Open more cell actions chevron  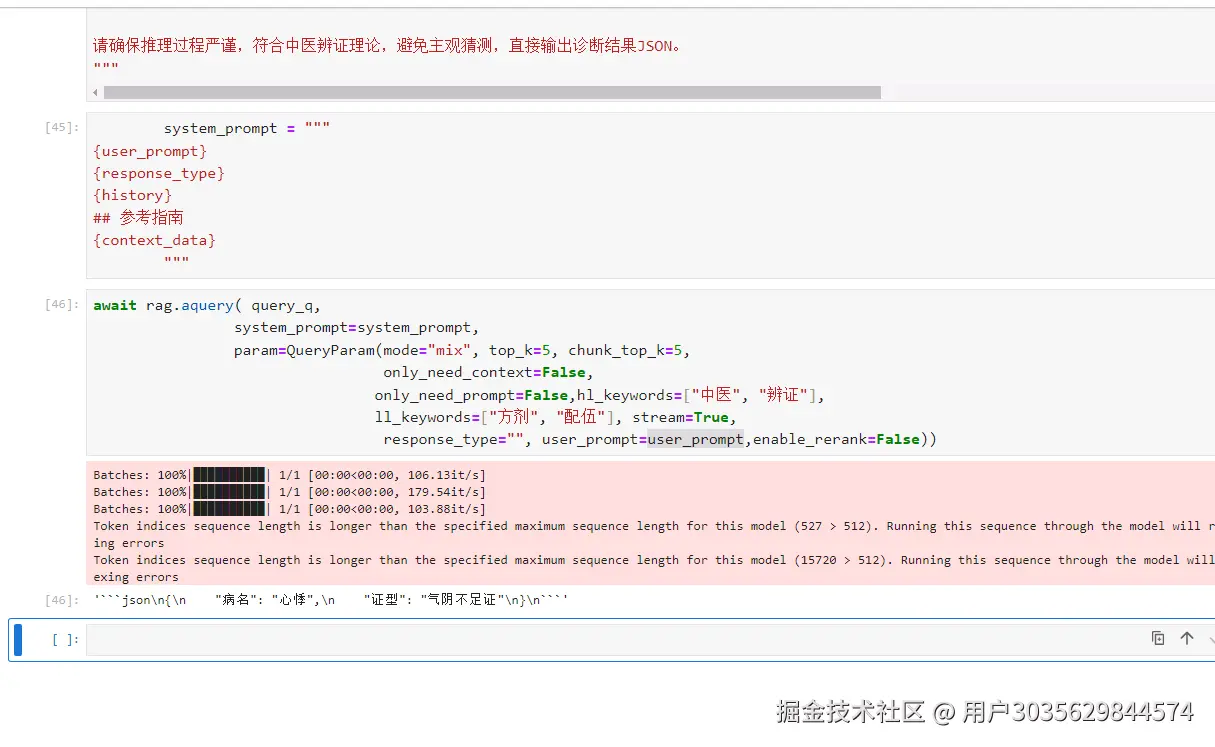tap(1209, 637)
